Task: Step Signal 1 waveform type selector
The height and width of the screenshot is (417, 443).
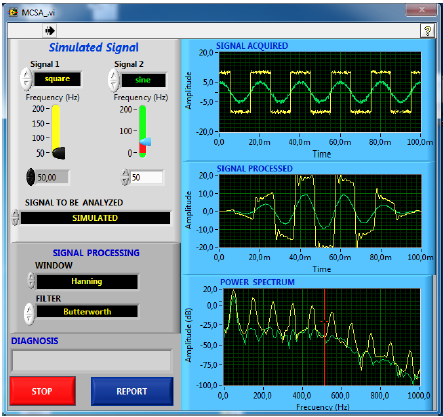Action: click(x=26, y=79)
